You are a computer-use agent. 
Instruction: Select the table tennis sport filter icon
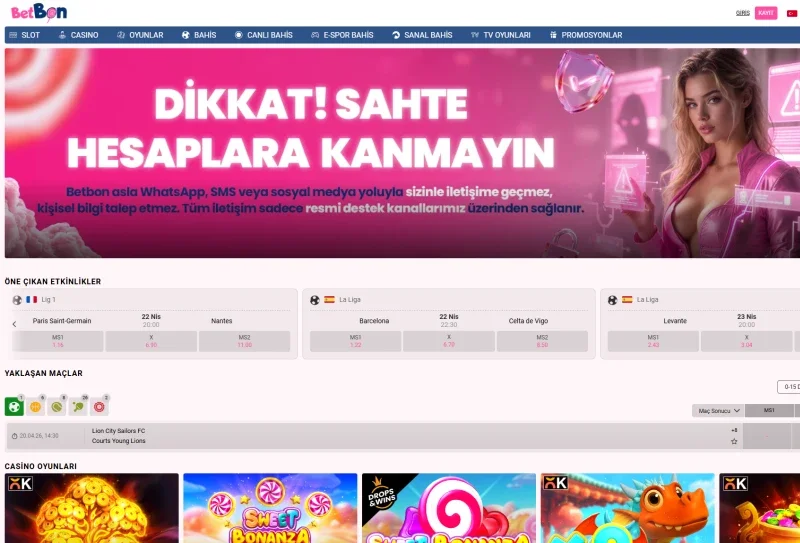click(78, 407)
